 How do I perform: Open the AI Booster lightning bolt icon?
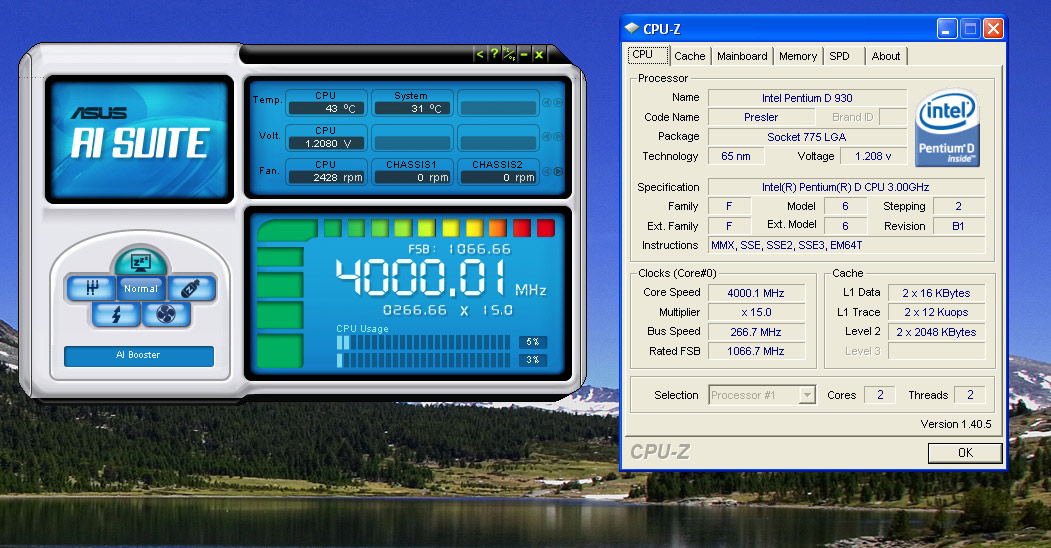116,314
